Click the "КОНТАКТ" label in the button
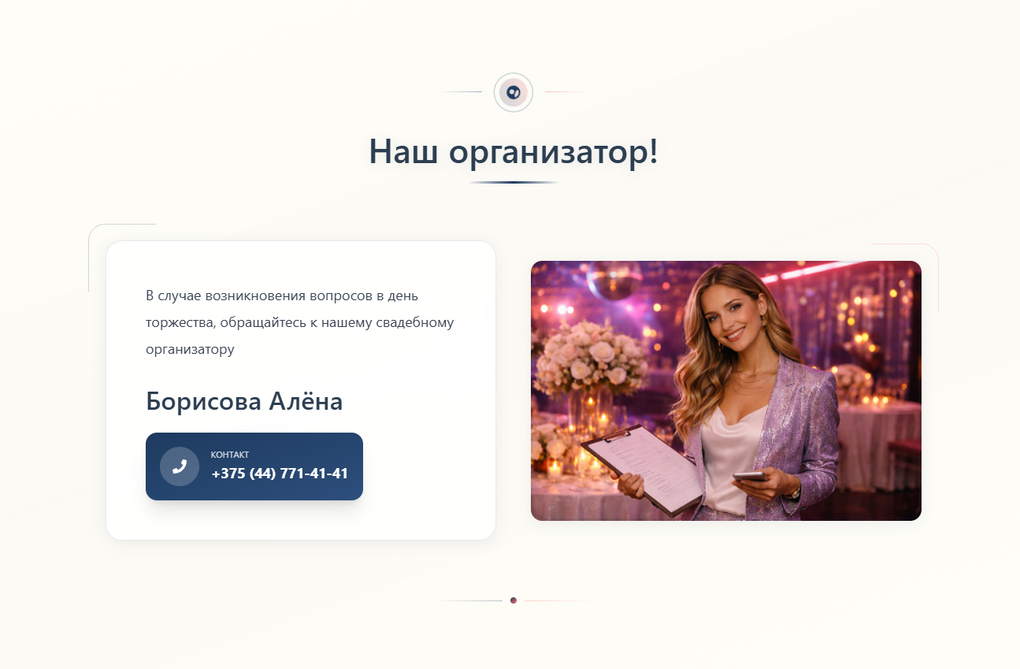1020x669 pixels. 230,454
